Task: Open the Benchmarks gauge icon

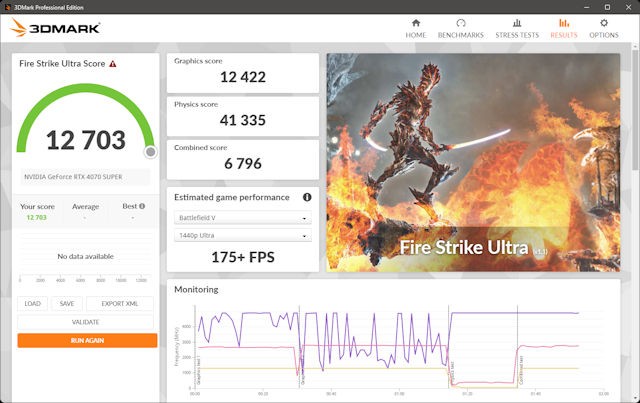Action: coord(461,23)
